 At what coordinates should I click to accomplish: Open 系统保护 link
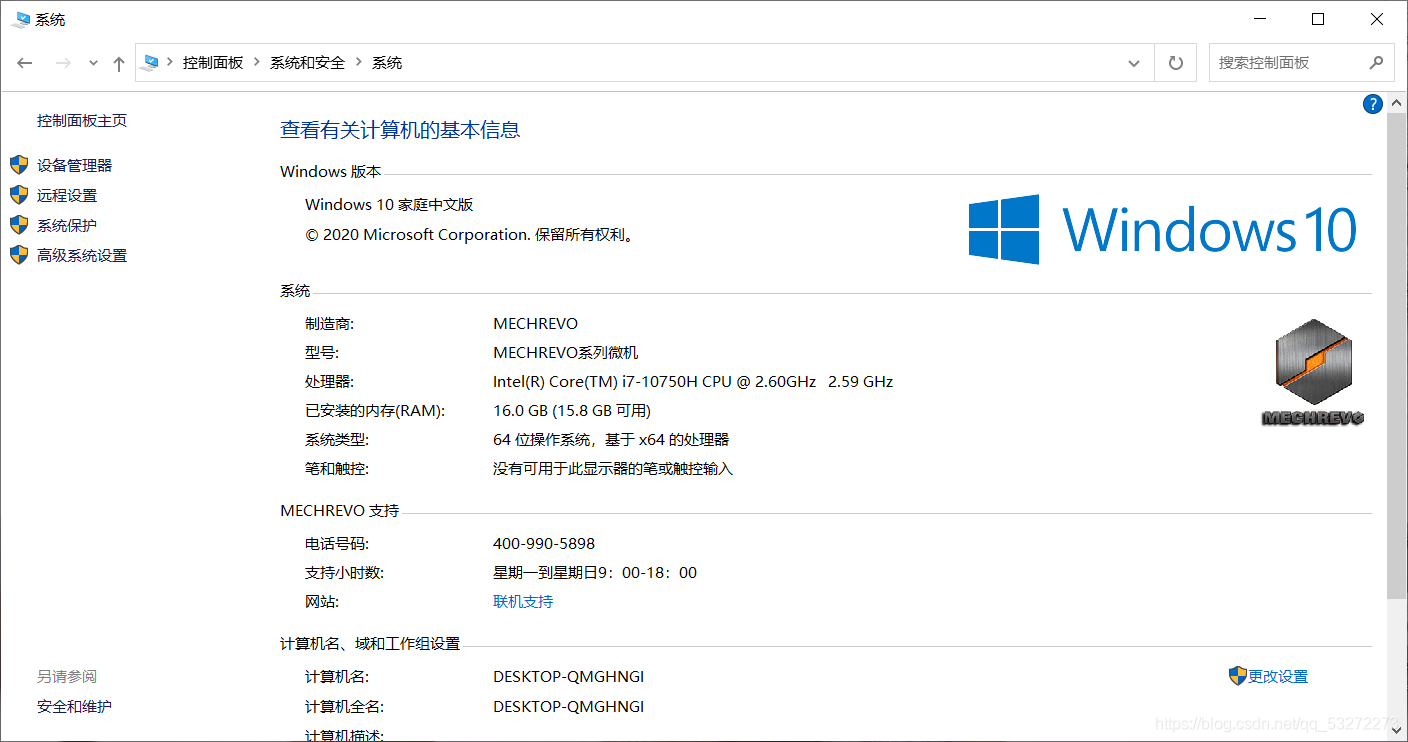pyautogui.click(x=67, y=225)
